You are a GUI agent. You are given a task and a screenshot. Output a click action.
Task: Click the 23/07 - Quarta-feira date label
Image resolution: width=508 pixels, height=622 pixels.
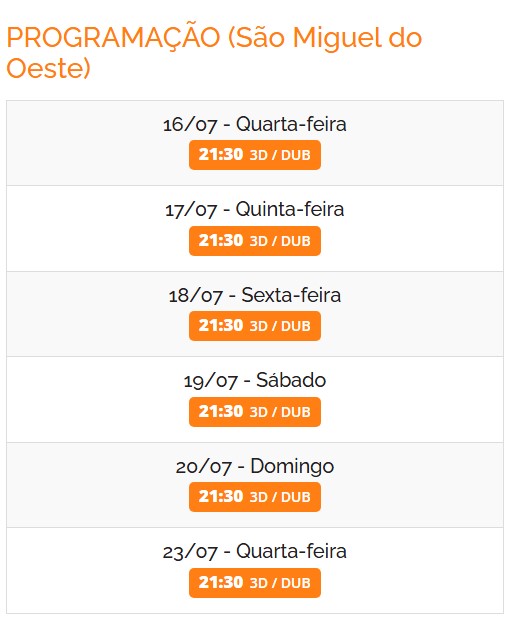pyautogui.click(x=255, y=551)
